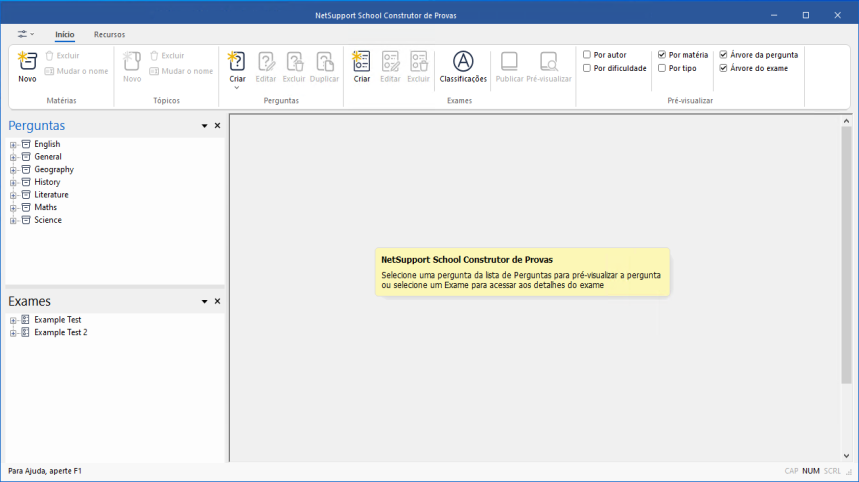Open the Perguntas panel dropdown arrow
The height and width of the screenshot is (482, 859).
(204, 126)
